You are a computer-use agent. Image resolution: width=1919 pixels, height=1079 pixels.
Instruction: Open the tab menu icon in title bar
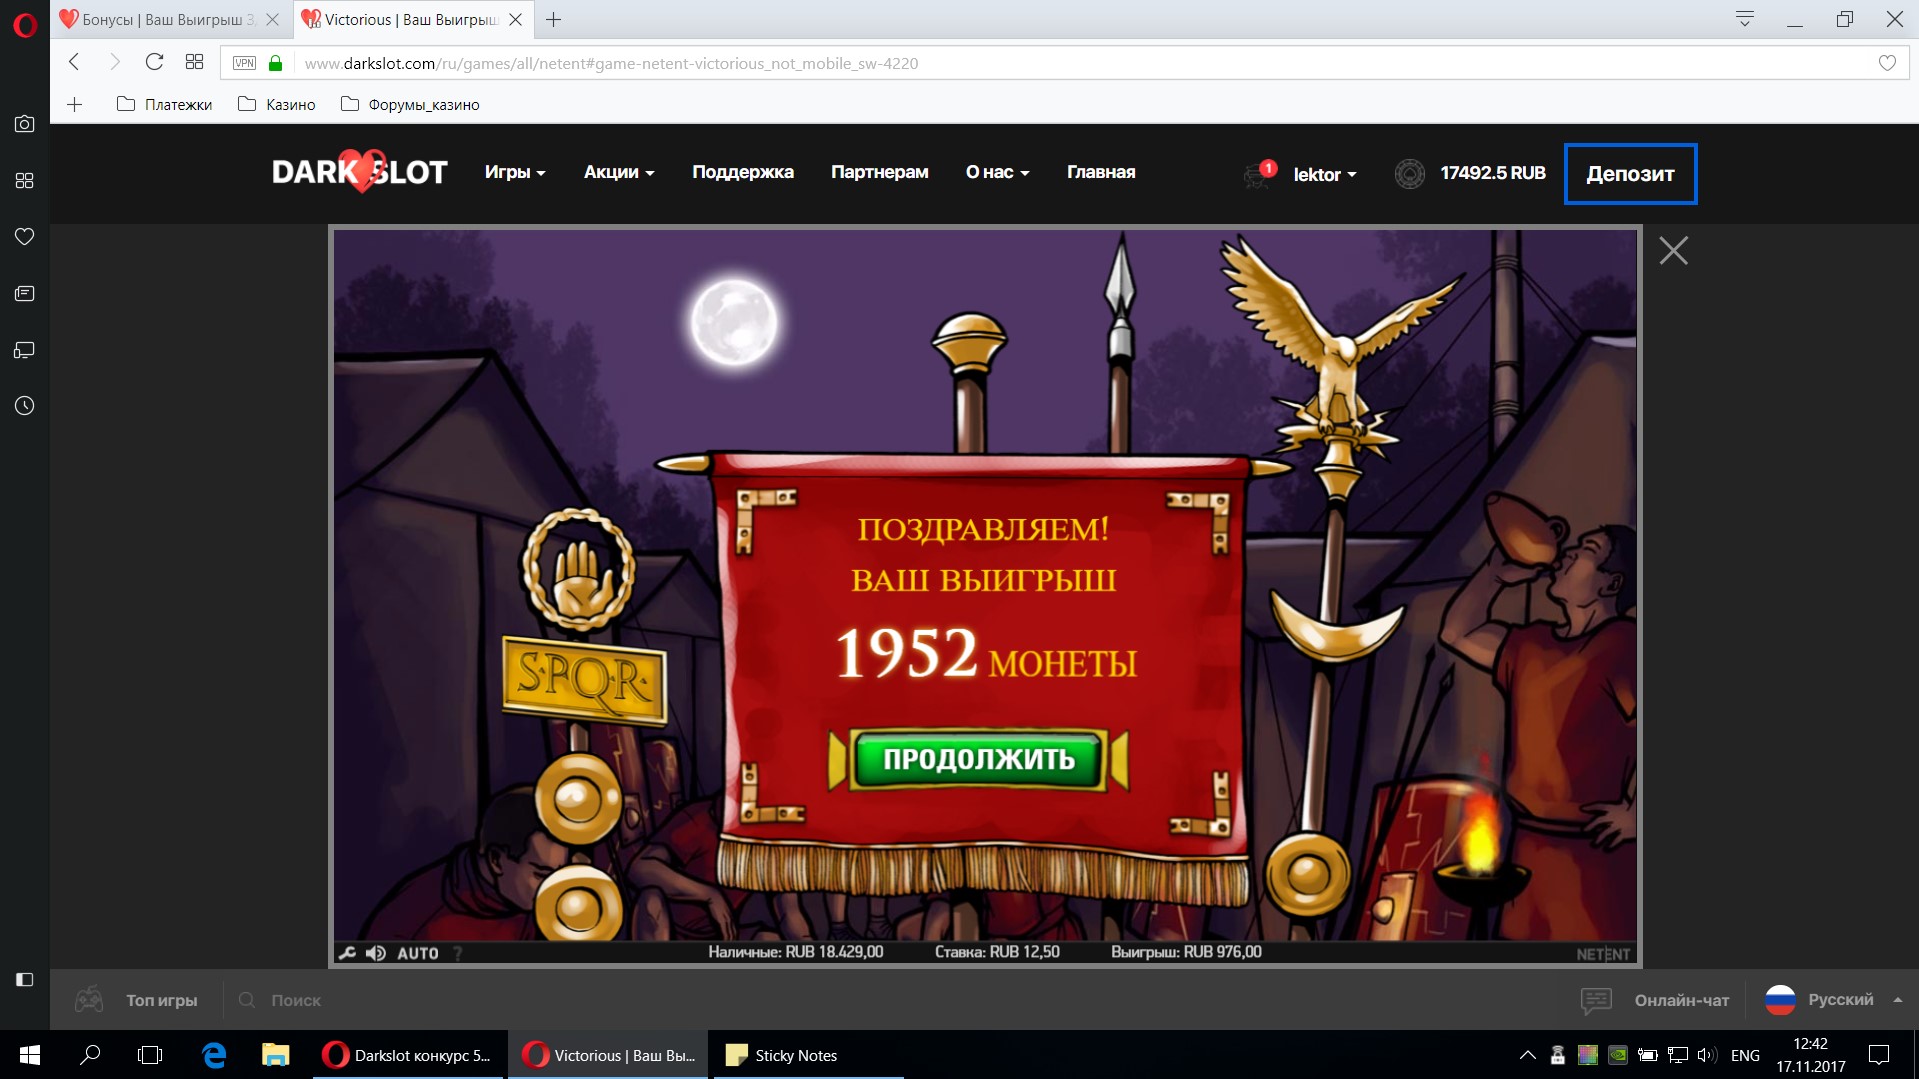point(1745,19)
